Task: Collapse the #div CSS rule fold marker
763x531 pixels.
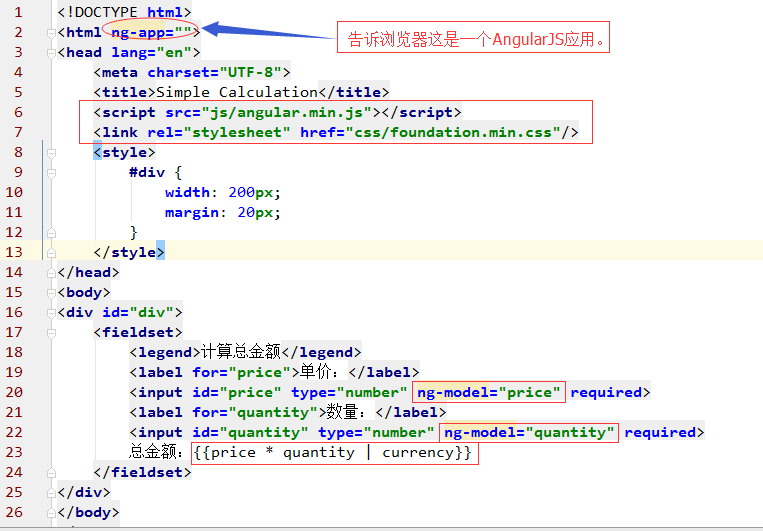Action: pos(51,173)
